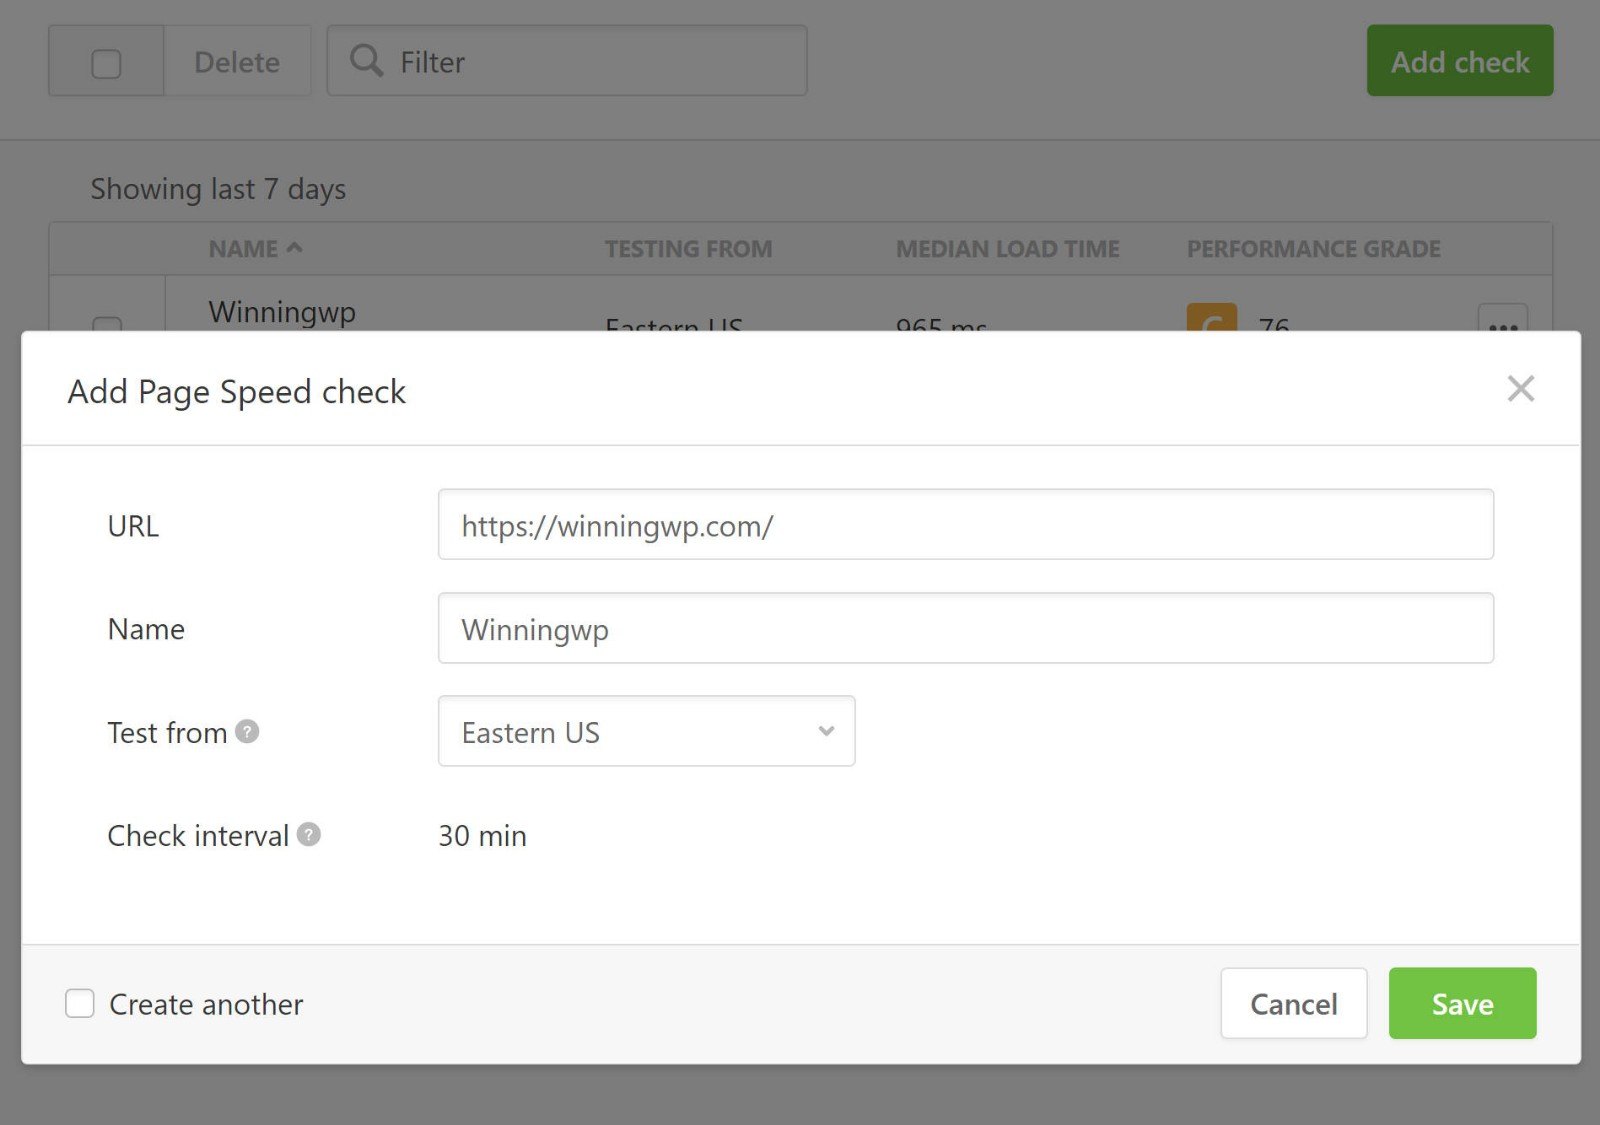Click the MEDIAN LOAD TIME column header
The height and width of the screenshot is (1125, 1600).
pyautogui.click(x=1007, y=249)
